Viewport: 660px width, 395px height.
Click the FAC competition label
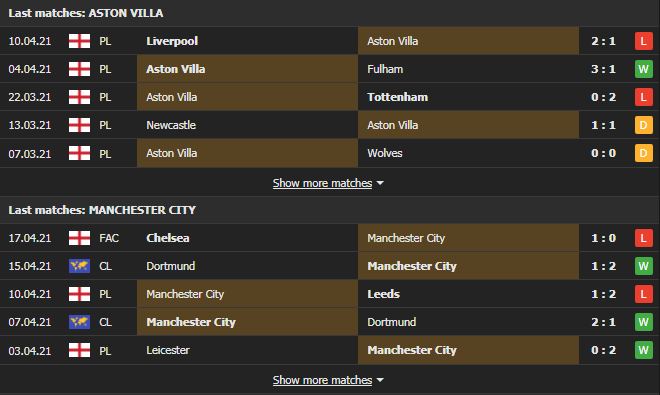[x=109, y=238]
